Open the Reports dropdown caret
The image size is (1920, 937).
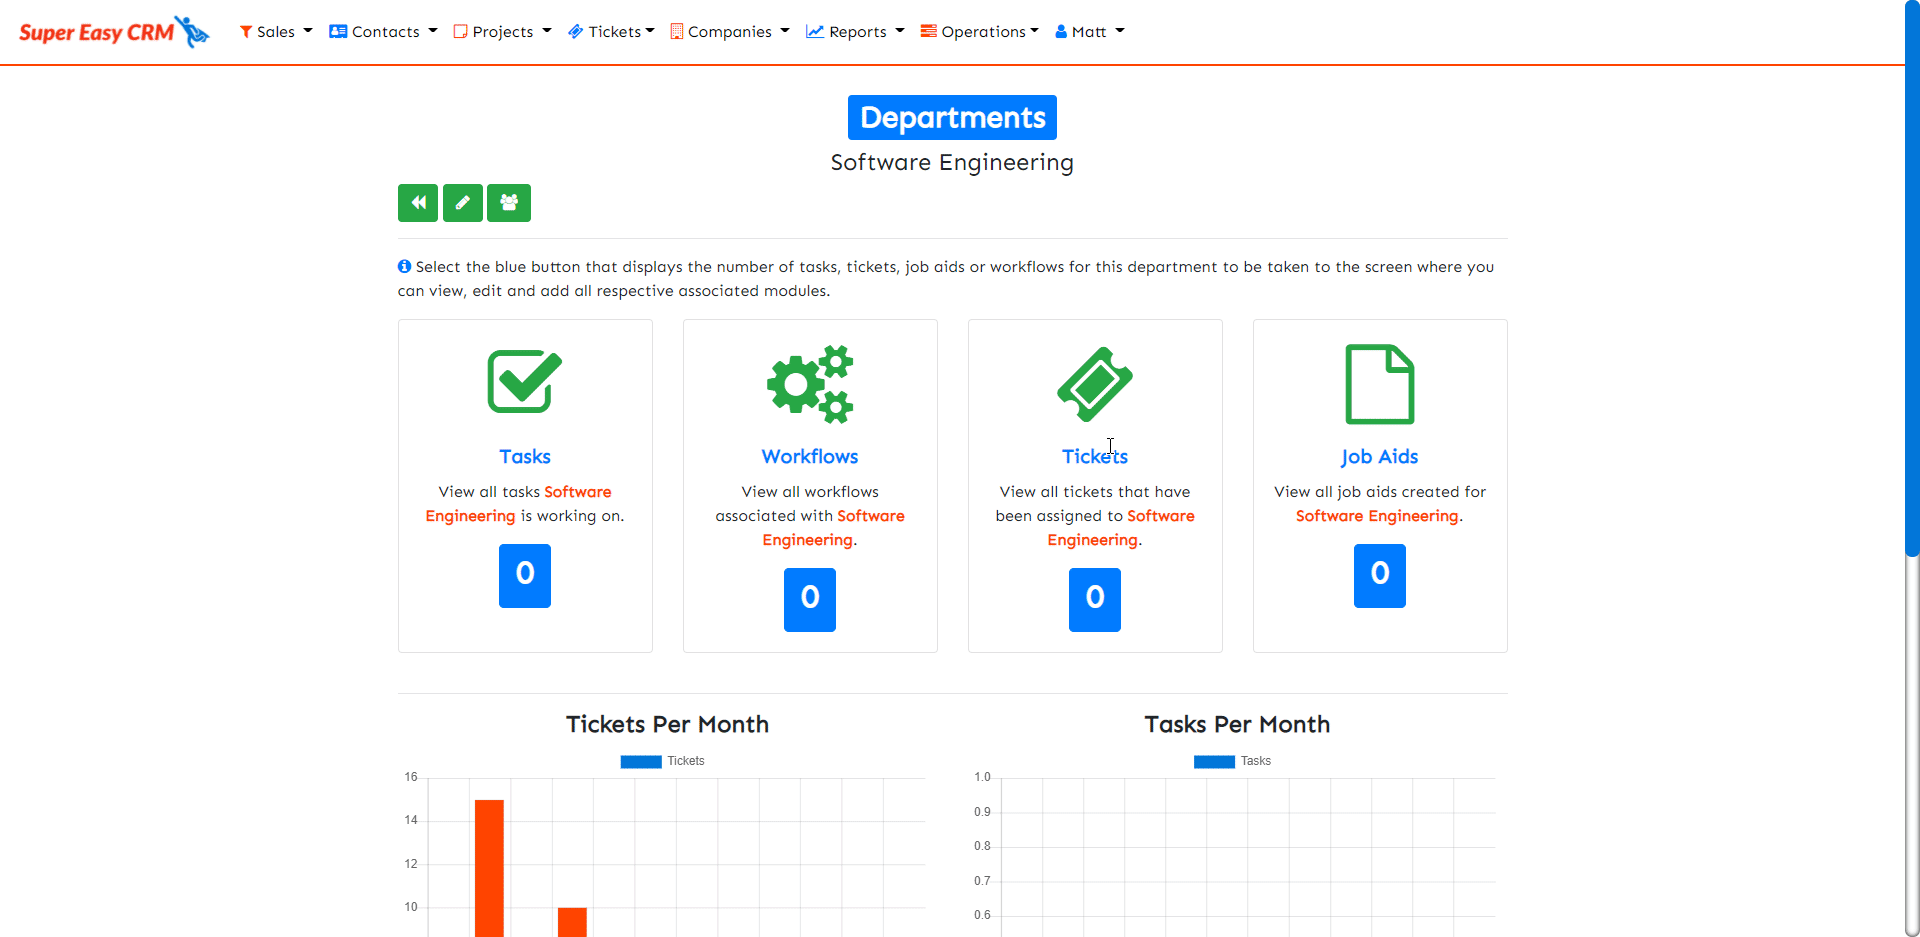tap(900, 31)
